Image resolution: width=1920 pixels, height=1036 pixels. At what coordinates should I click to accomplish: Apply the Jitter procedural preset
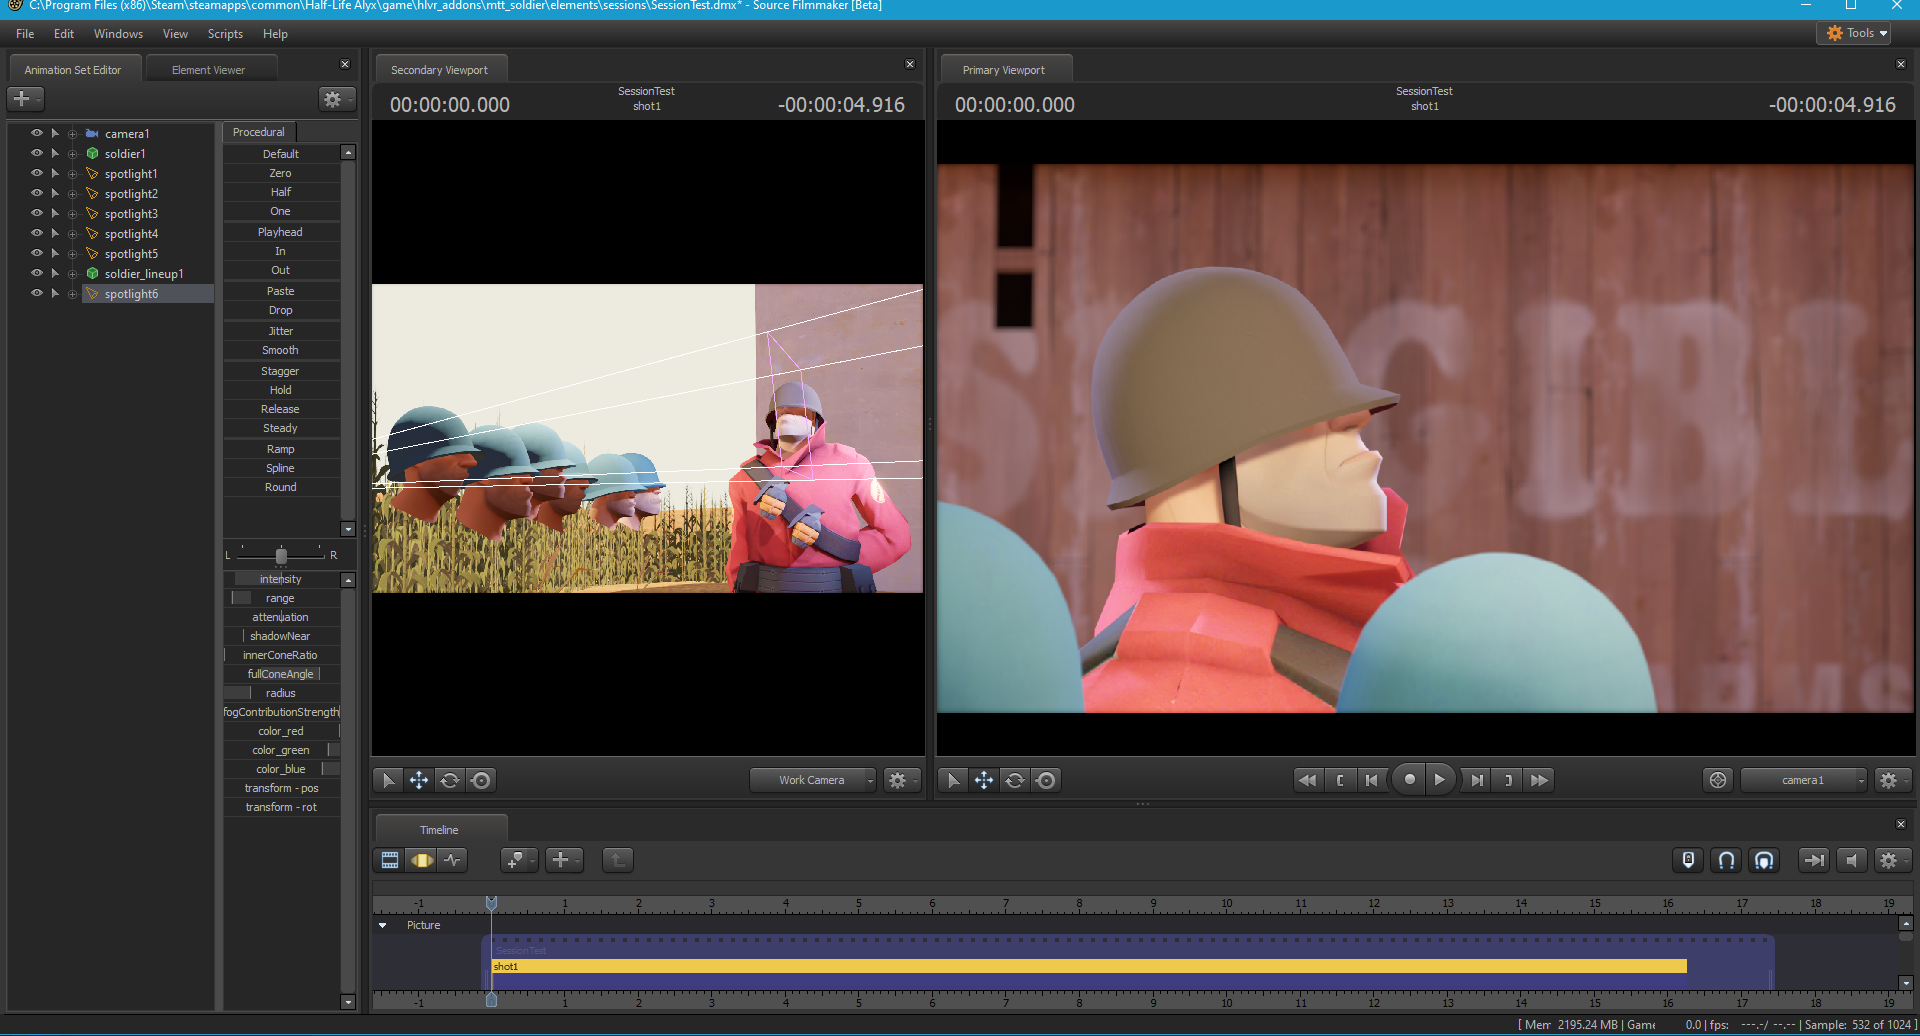[281, 331]
